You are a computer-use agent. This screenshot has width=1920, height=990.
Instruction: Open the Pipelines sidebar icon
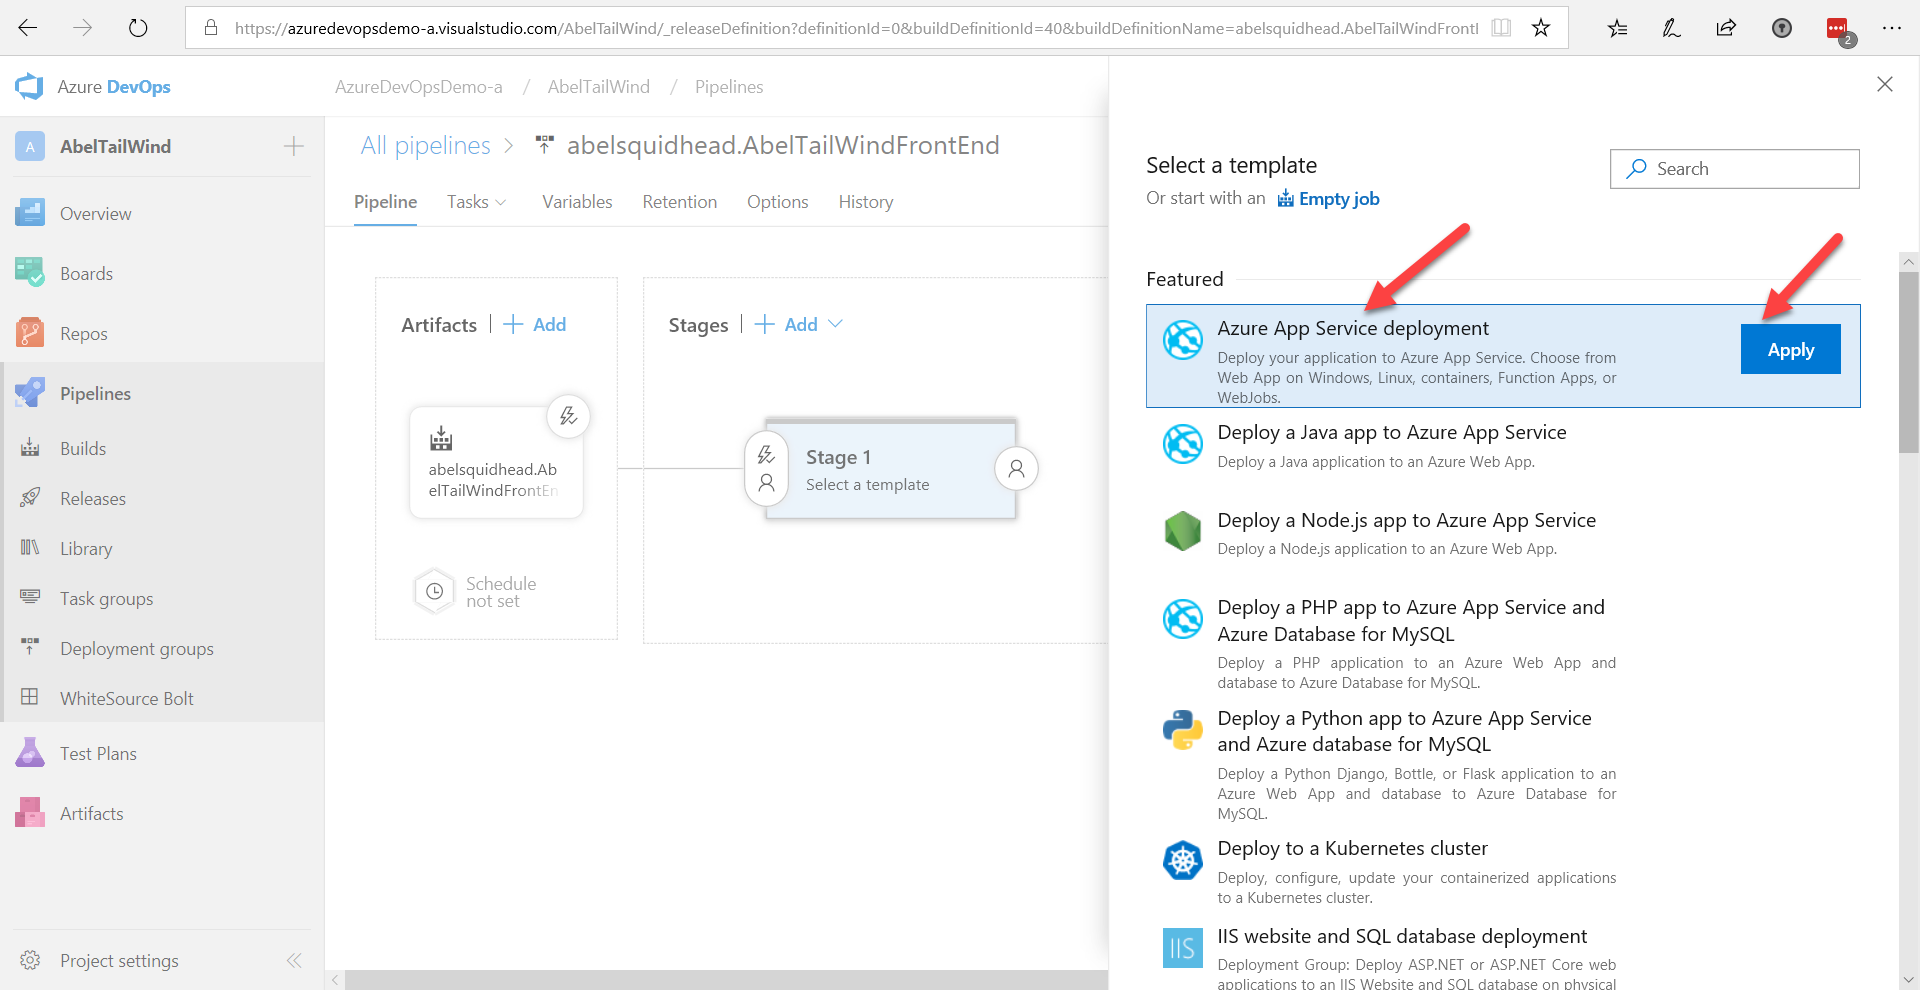30,393
